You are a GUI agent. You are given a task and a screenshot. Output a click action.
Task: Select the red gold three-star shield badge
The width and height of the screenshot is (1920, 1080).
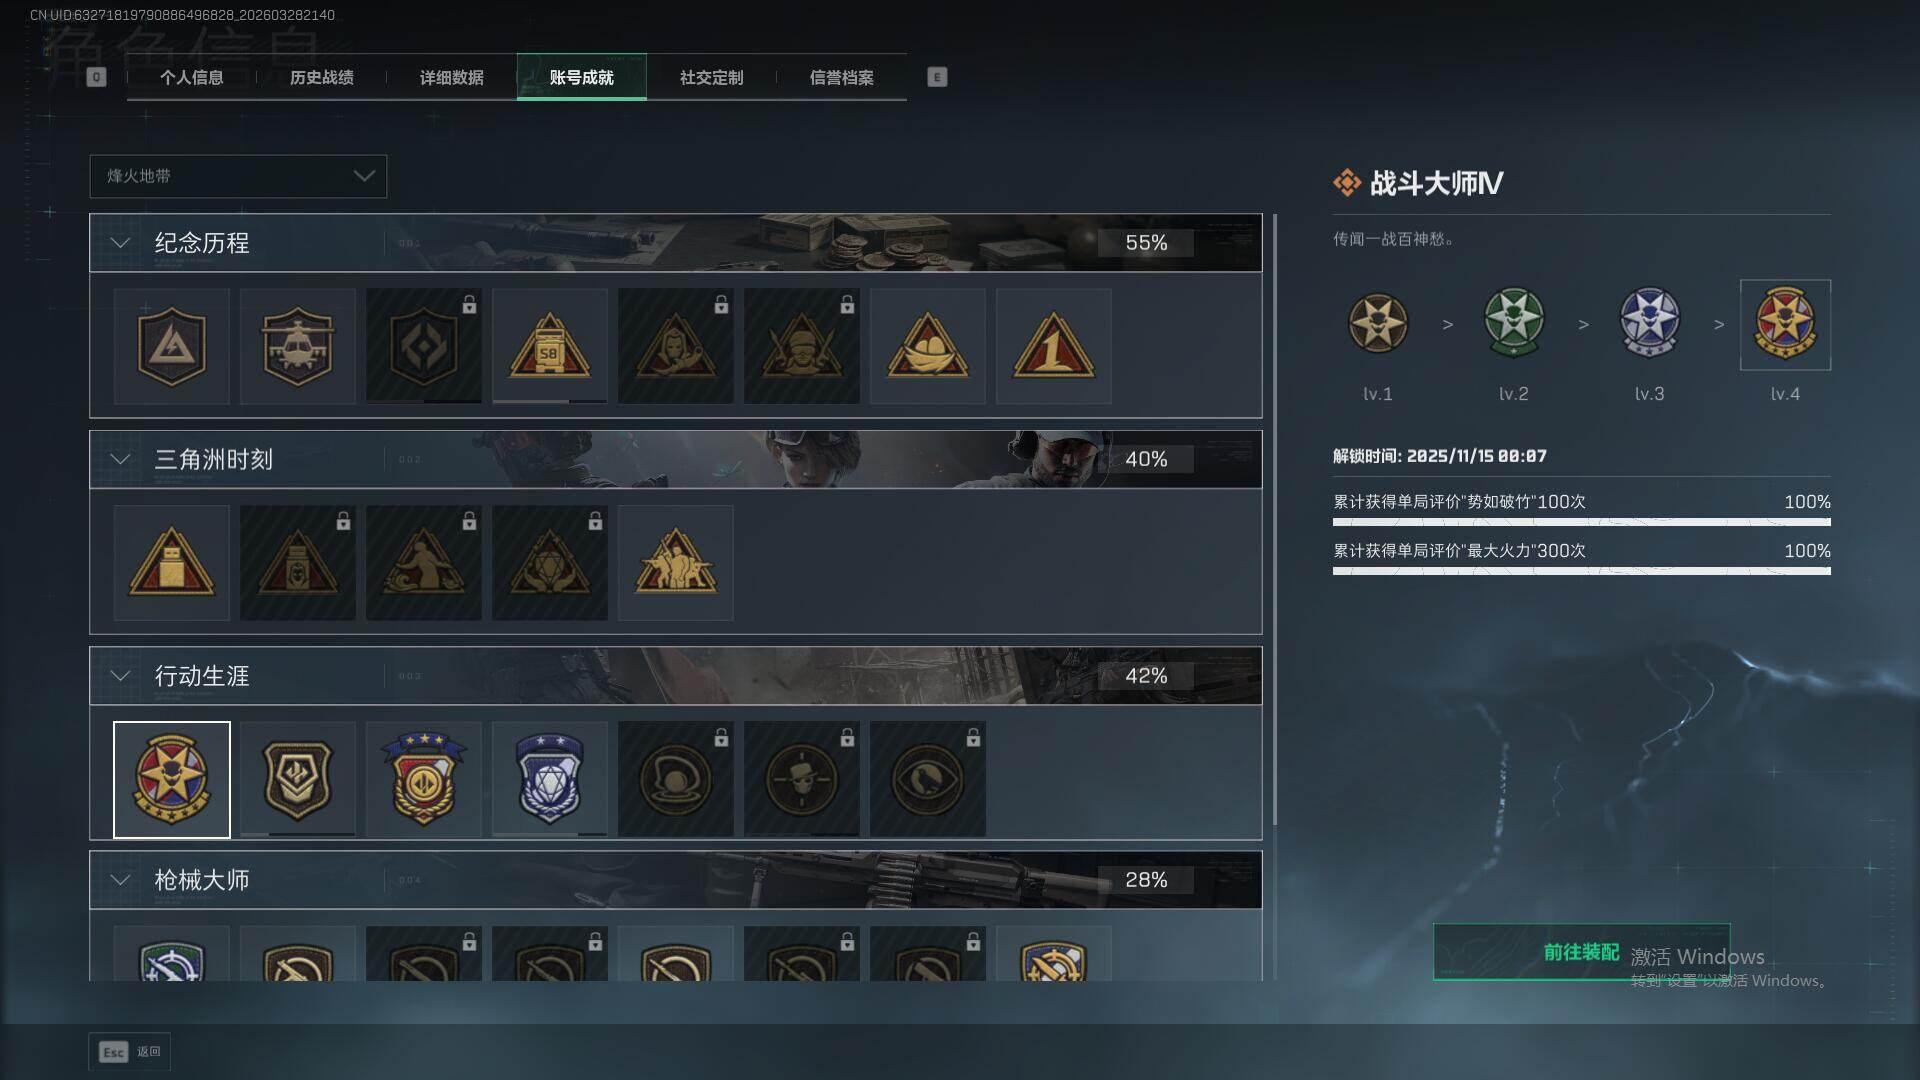click(423, 779)
